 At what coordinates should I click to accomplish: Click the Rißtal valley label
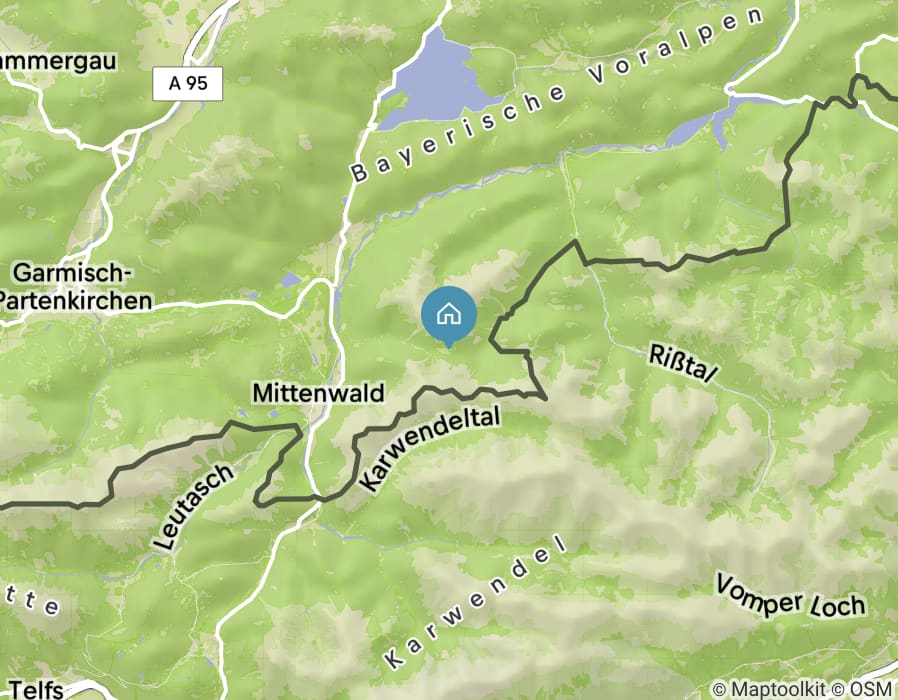683,364
